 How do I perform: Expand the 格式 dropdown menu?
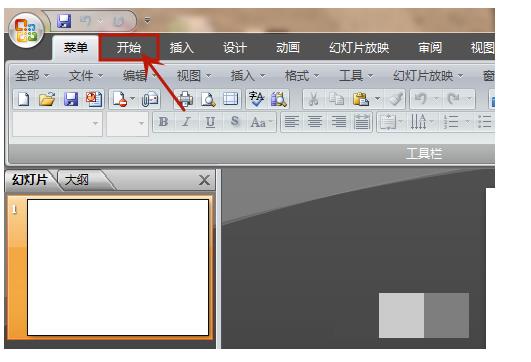301,76
